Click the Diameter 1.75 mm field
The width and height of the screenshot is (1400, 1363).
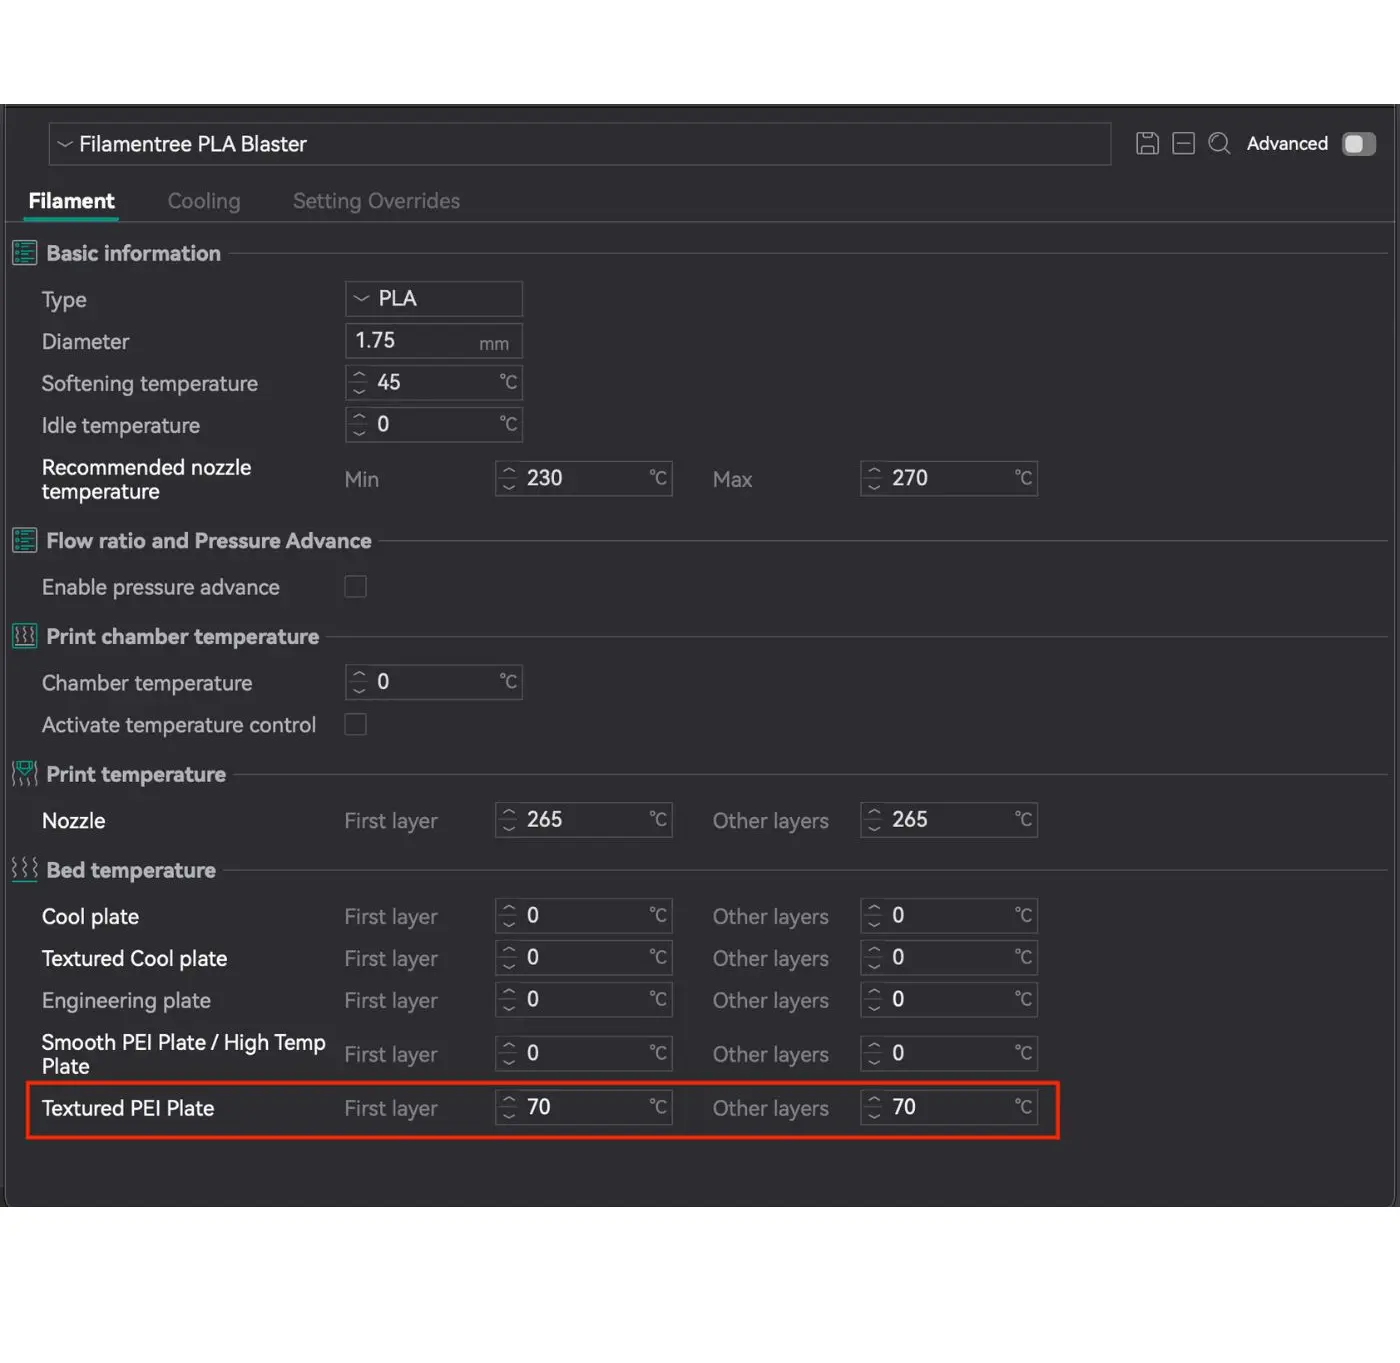pos(434,341)
